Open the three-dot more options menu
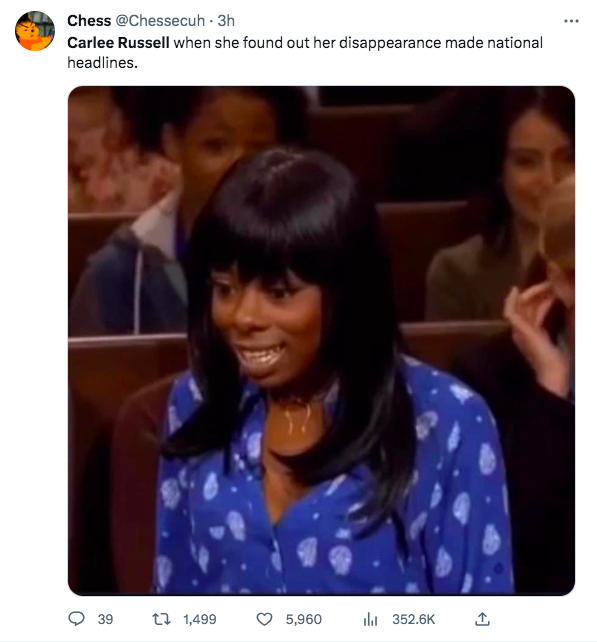The image size is (597, 642). pyautogui.click(x=571, y=20)
